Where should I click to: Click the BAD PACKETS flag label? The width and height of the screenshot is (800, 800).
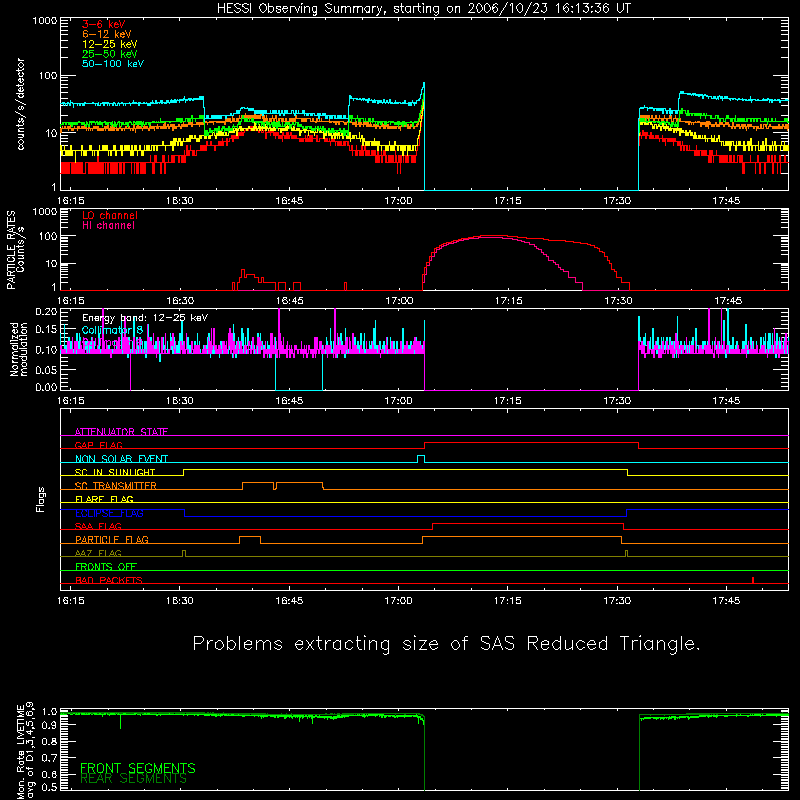(109, 580)
